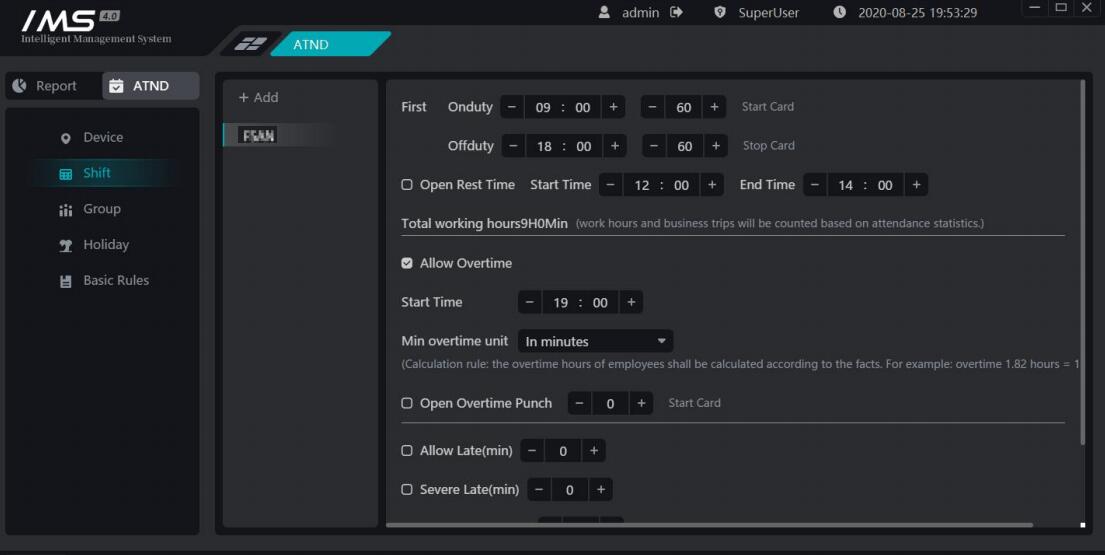The height and width of the screenshot is (555, 1105).
Task: Open the Group menu item
Action: click(101, 209)
